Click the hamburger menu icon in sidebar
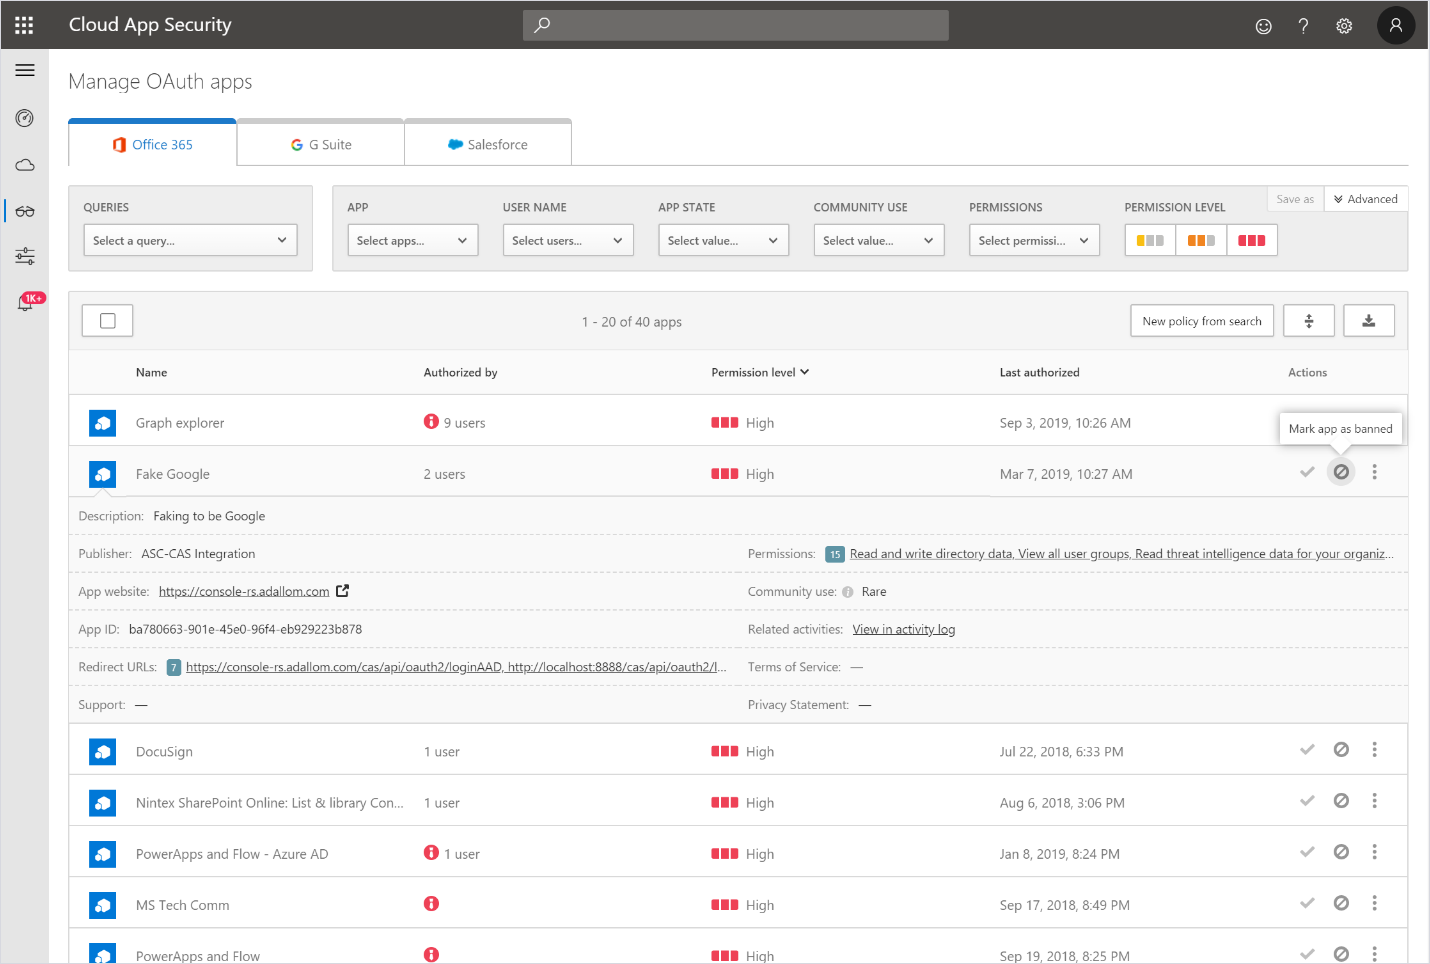 [x=25, y=70]
